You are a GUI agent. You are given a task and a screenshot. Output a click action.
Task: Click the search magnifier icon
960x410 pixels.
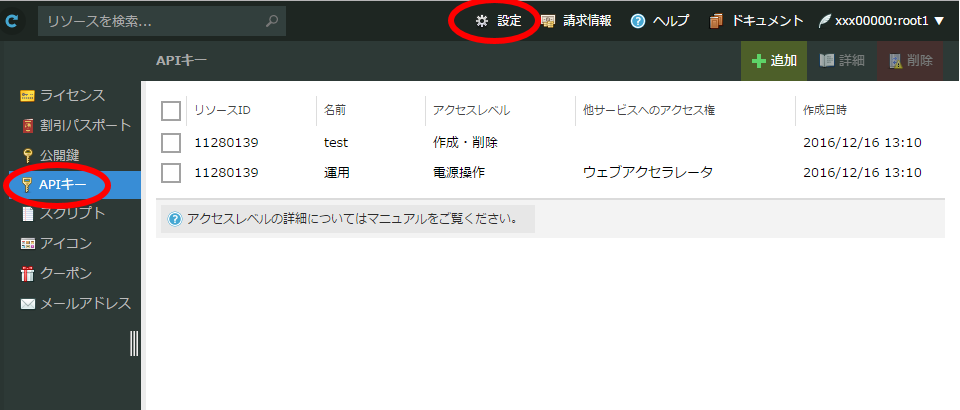(272, 21)
